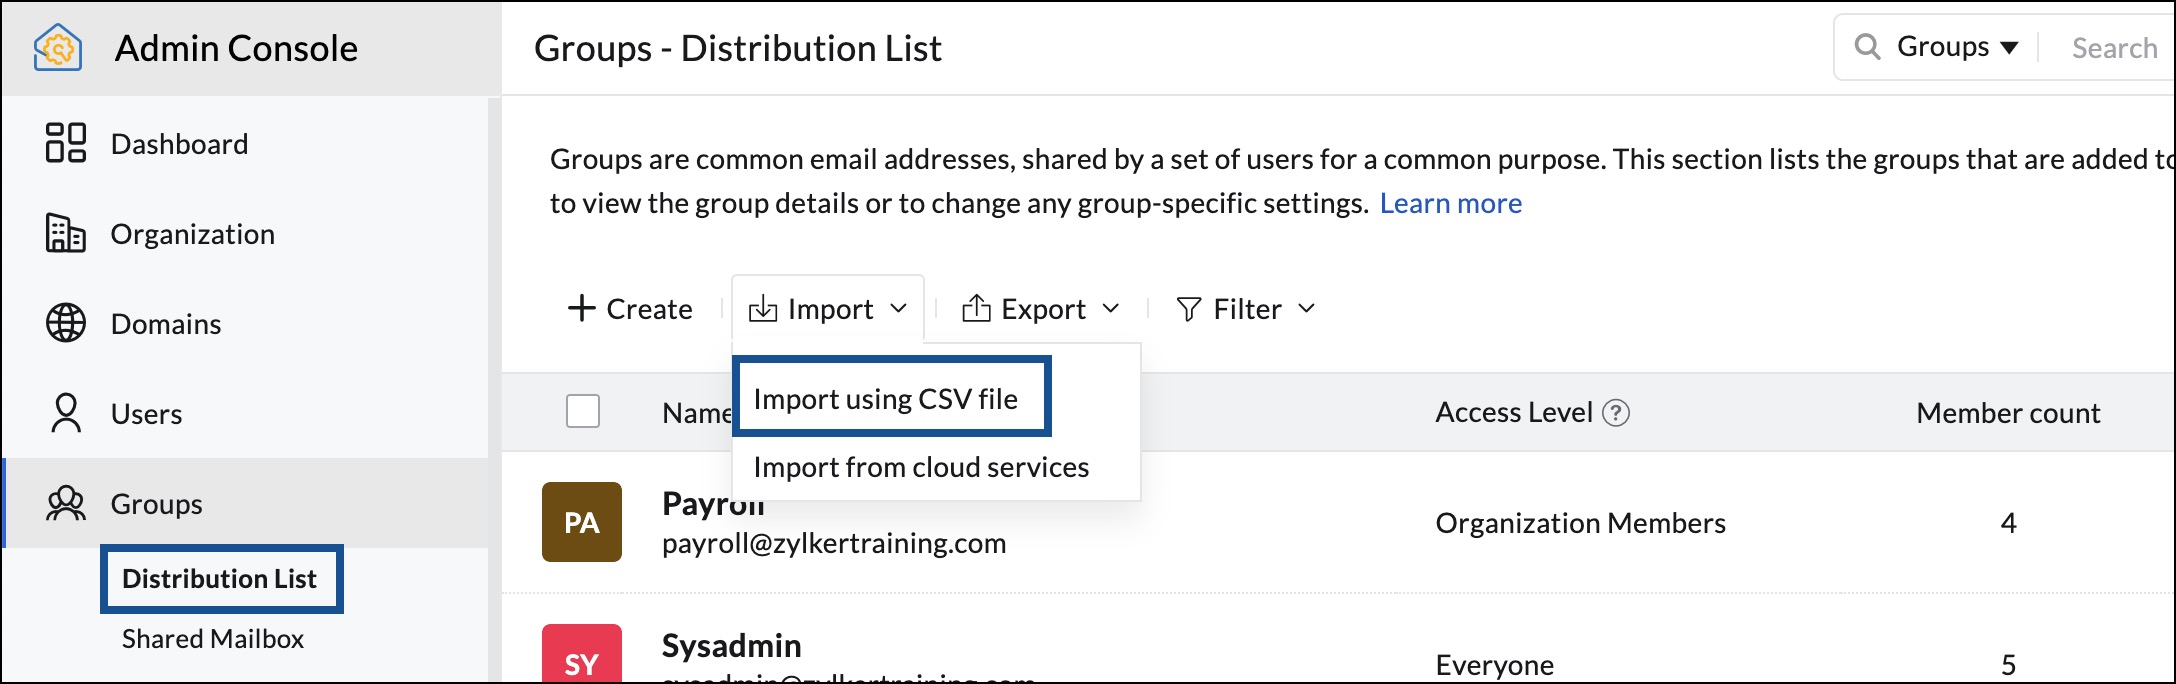Click the Users person icon
The height and width of the screenshot is (684, 2176).
tap(66, 413)
